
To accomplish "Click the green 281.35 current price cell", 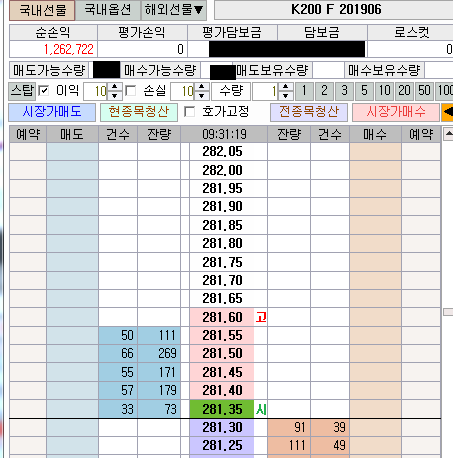I will [x=222, y=409].
